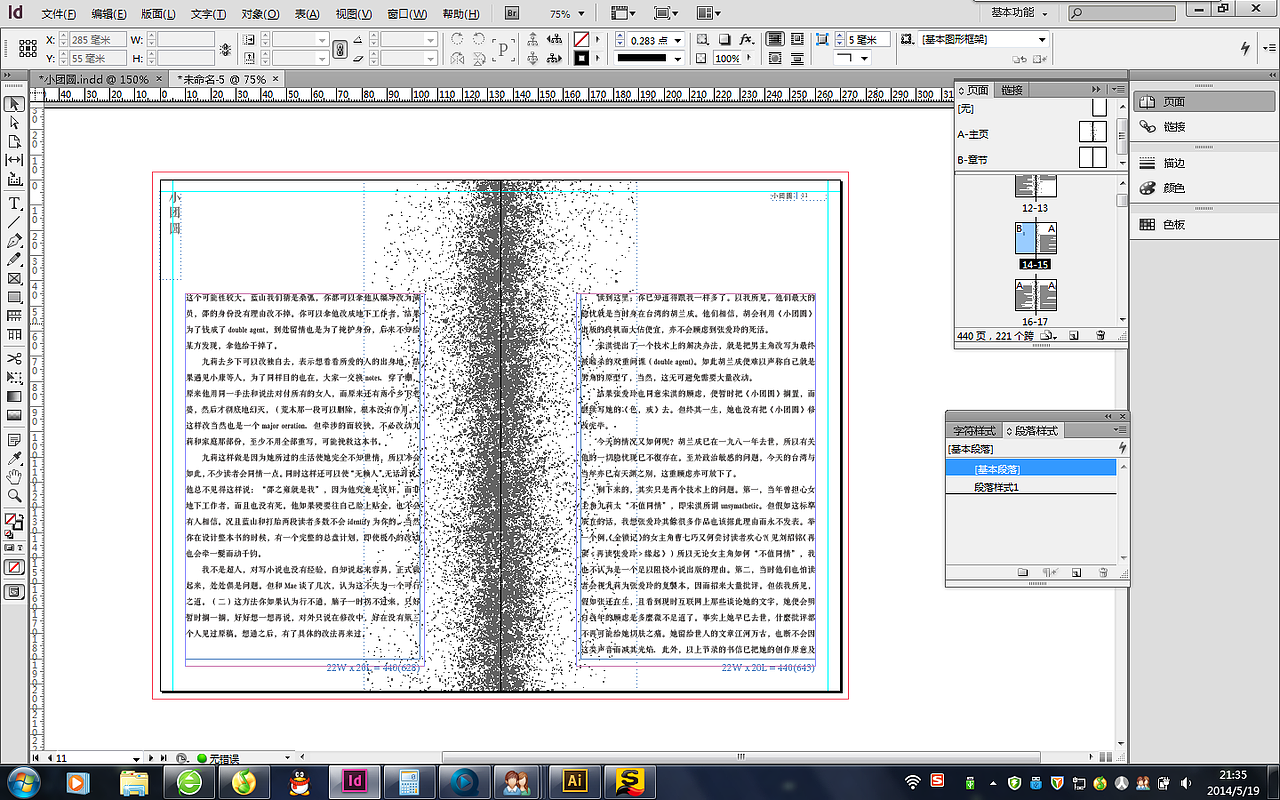Image resolution: width=1280 pixels, height=800 pixels.
Task: Select the 14-15 spread thumbnail
Action: tap(1035, 239)
